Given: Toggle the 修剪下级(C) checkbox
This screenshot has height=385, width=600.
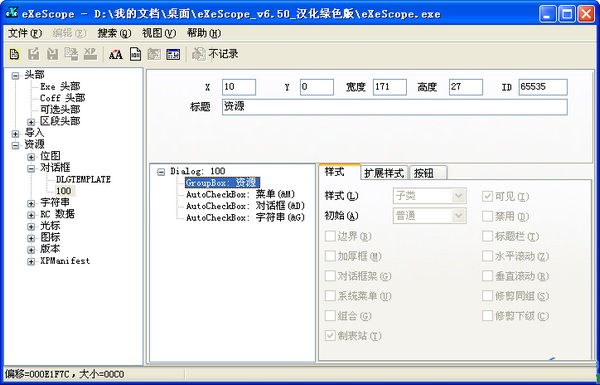Looking at the screenshot, I should pos(487,316).
